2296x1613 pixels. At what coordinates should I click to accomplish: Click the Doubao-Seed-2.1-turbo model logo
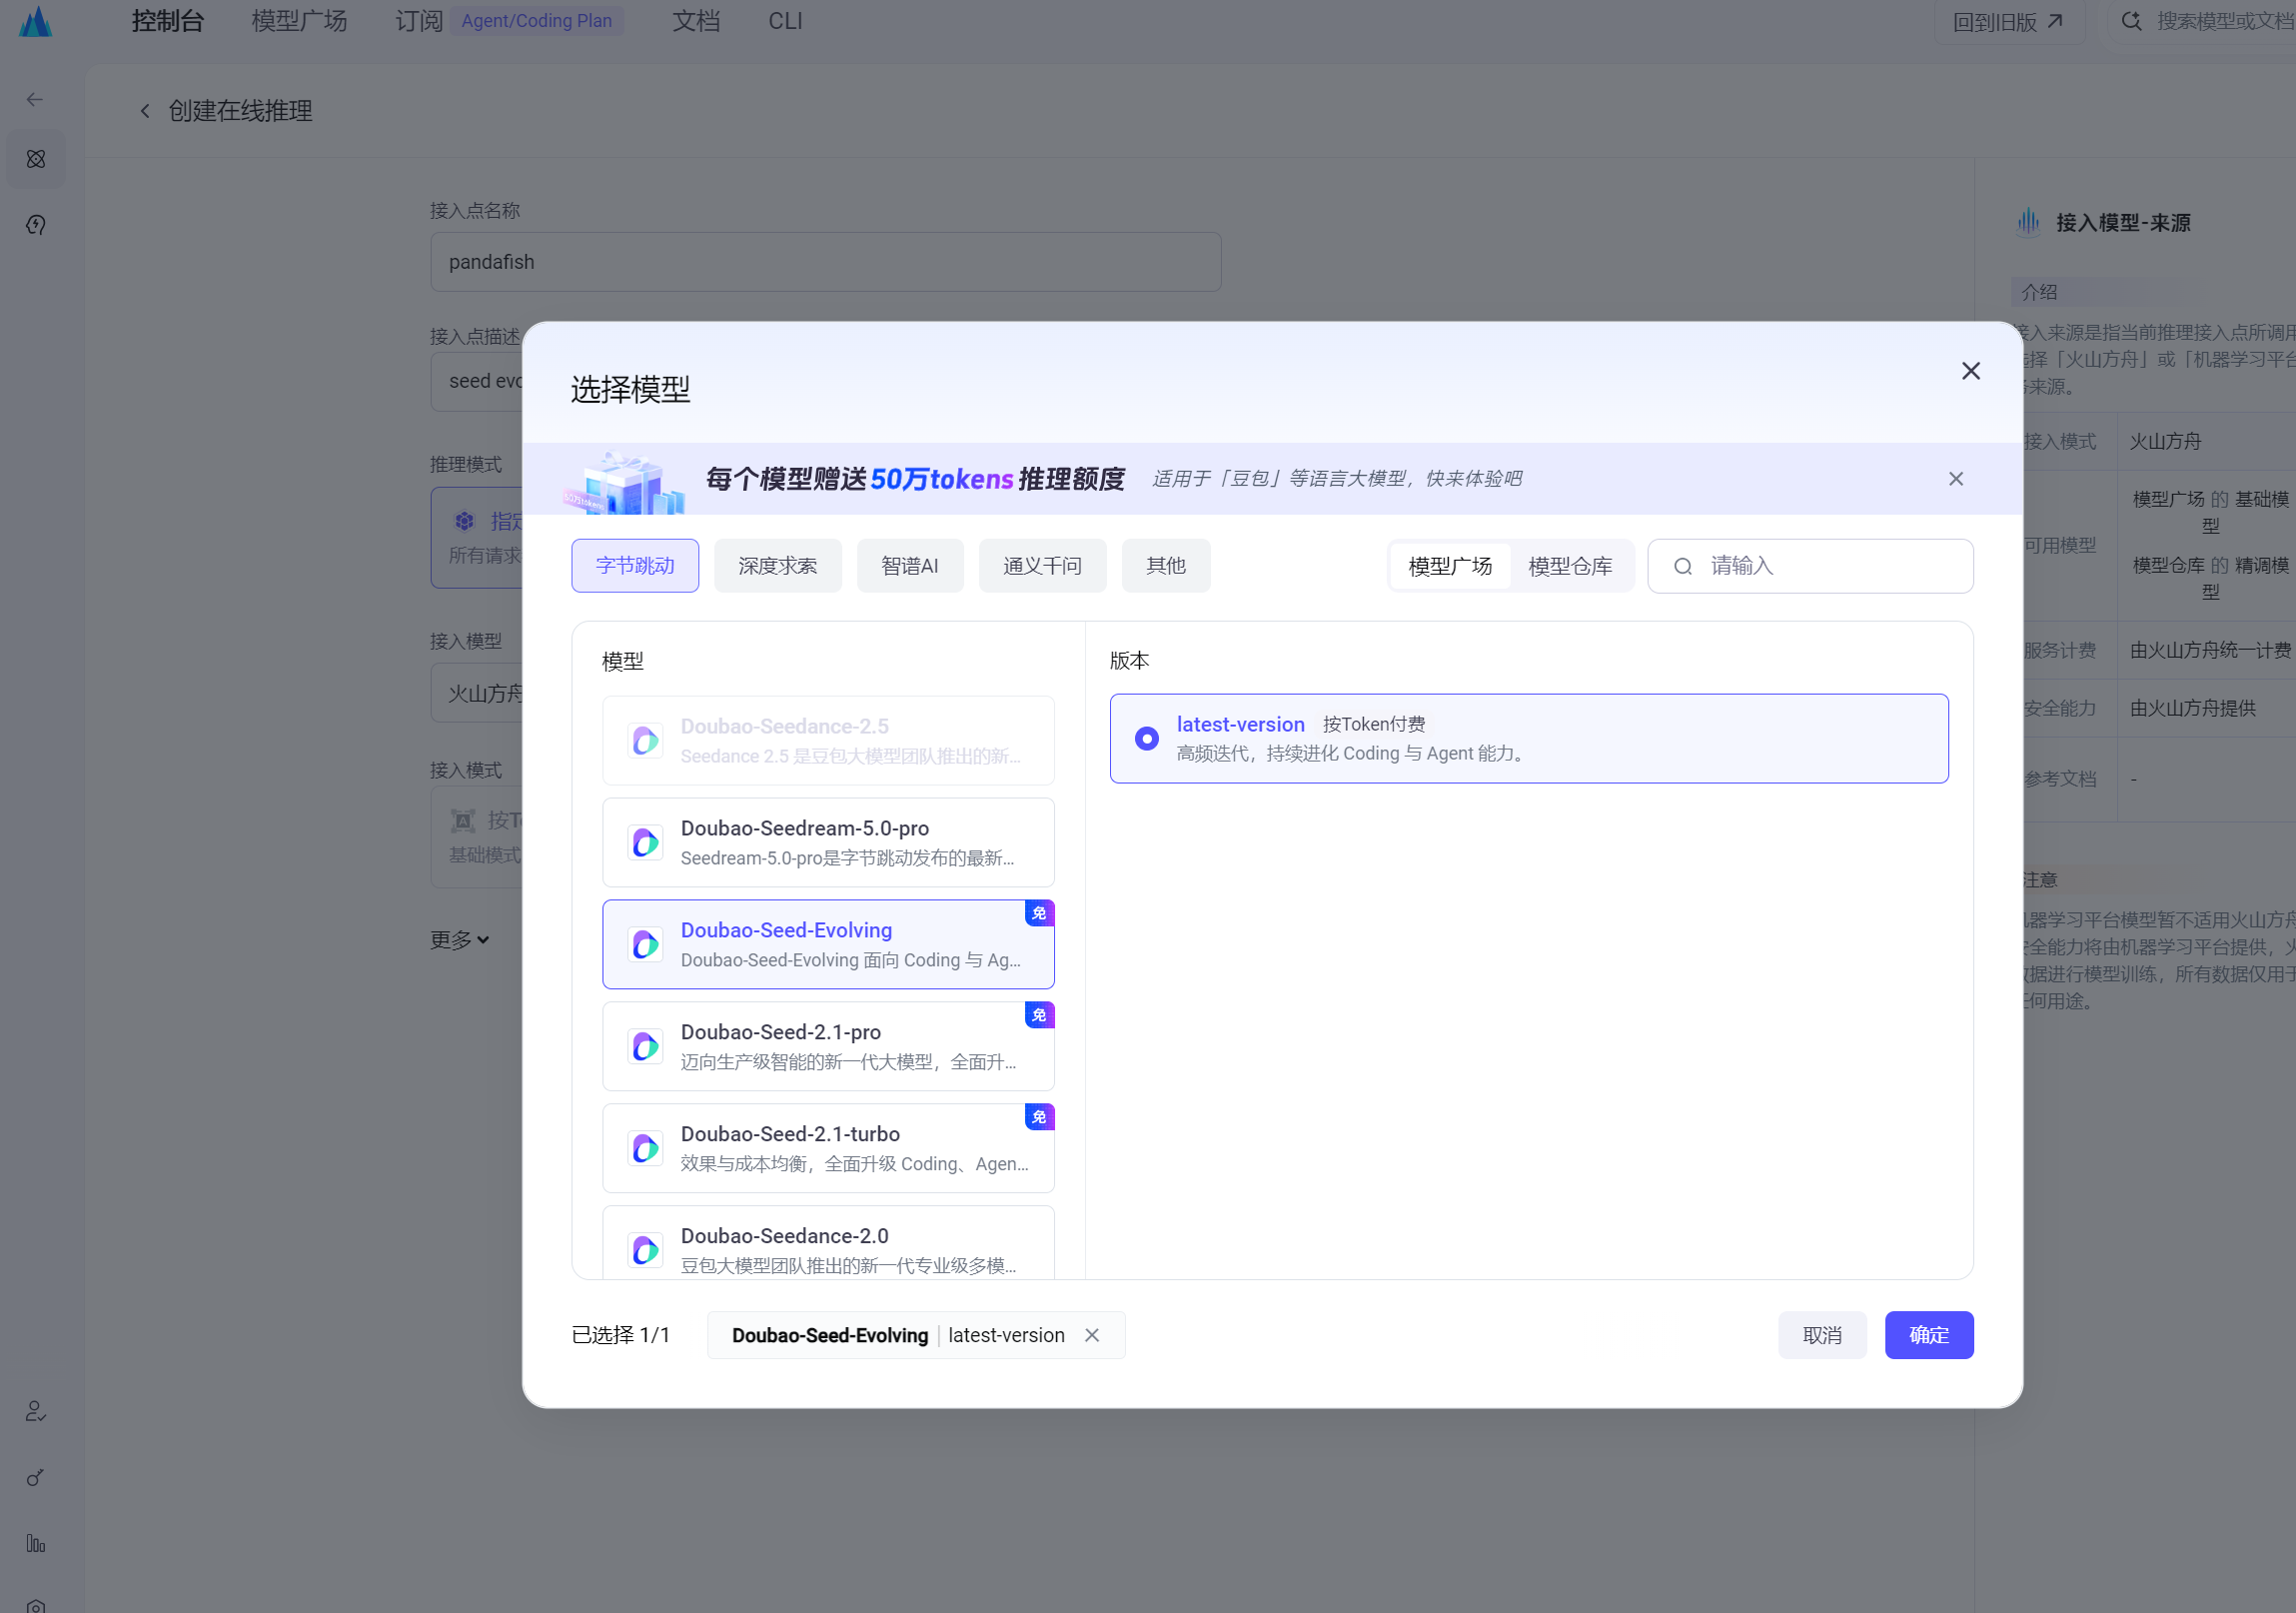click(645, 1148)
